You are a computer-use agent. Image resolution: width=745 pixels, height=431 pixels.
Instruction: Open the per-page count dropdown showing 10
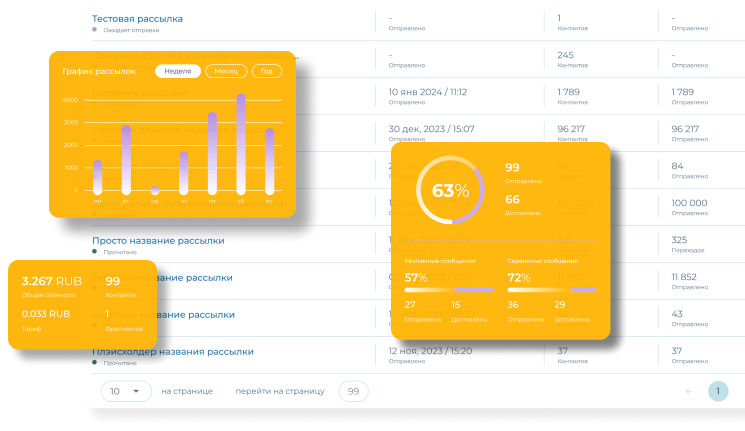[126, 391]
